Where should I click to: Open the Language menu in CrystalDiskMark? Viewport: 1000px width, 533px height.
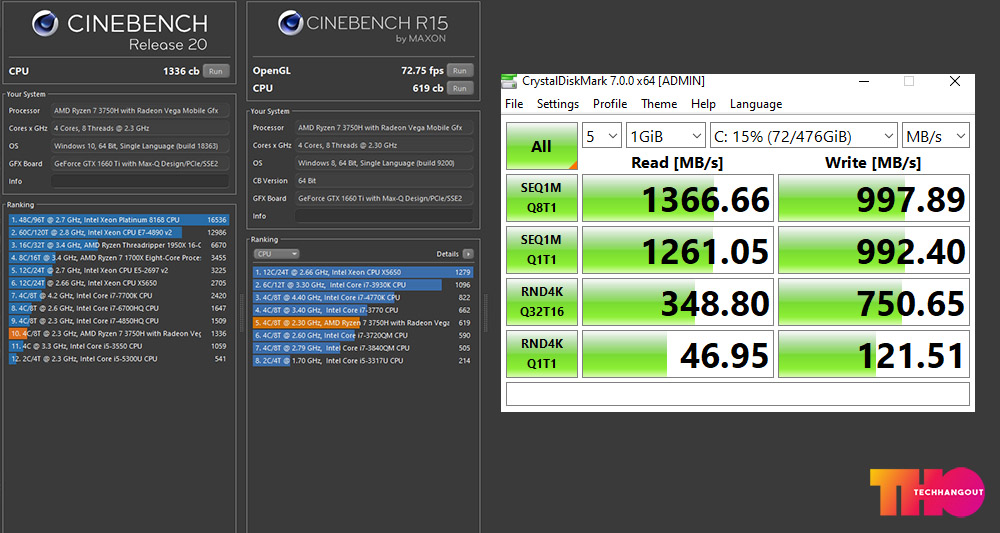pos(756,104)
